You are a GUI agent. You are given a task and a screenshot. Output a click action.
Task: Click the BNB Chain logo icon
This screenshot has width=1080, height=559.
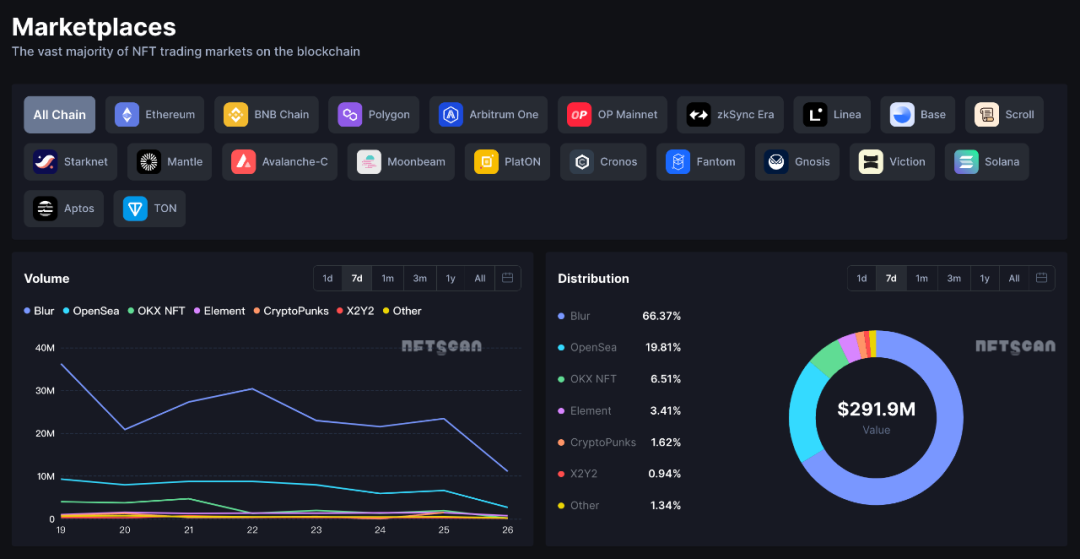(236, 114)
